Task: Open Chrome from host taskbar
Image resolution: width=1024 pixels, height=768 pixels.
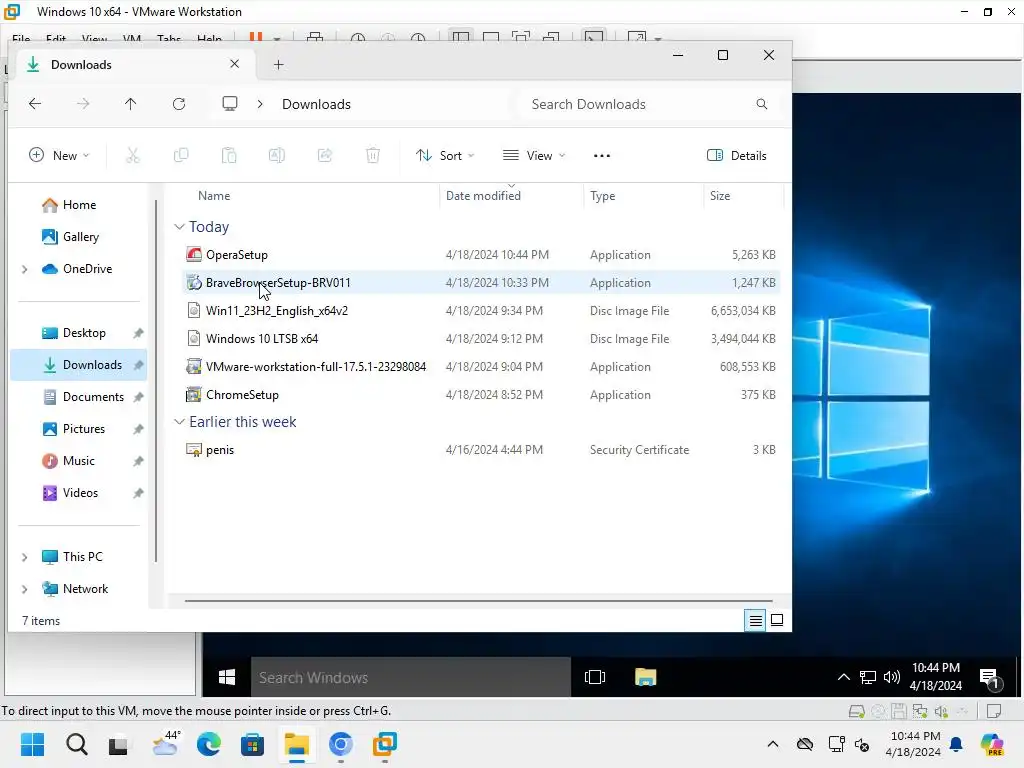Action: (340, 744)
